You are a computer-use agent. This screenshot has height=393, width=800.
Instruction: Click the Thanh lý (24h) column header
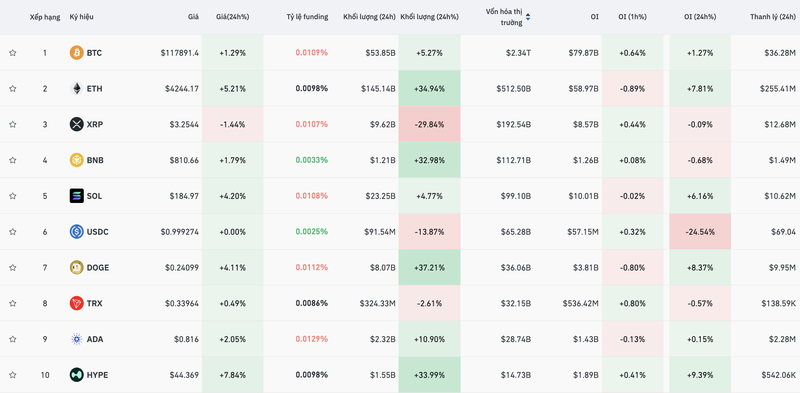(x=772, y=17)
